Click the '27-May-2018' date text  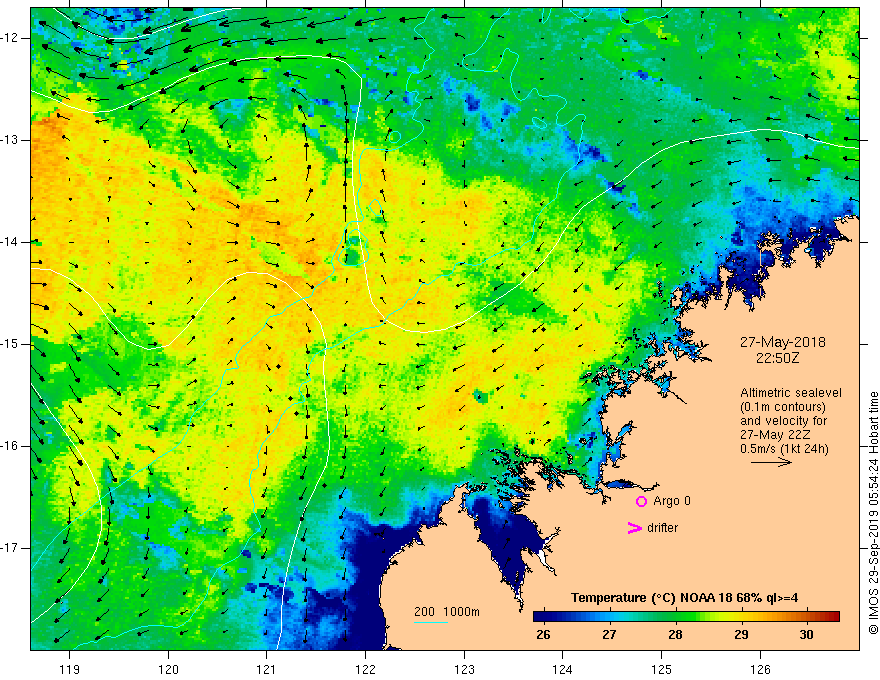(x=782, y=342)
